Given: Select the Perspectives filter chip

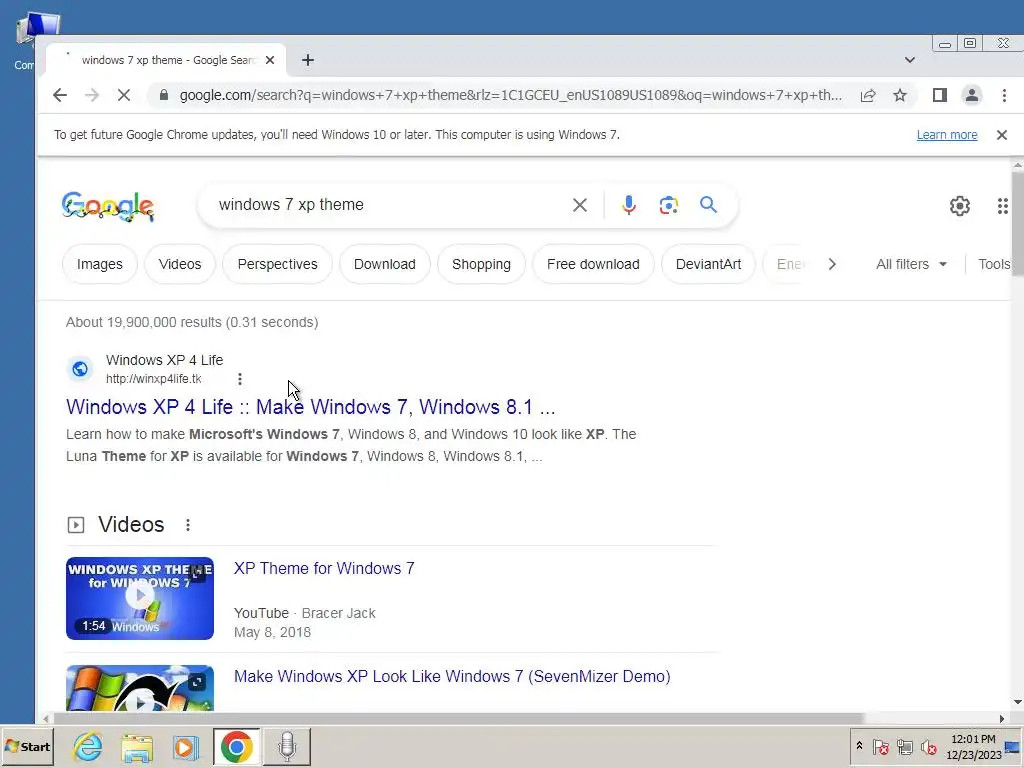Looking at the screenshot, I should 278,264.
